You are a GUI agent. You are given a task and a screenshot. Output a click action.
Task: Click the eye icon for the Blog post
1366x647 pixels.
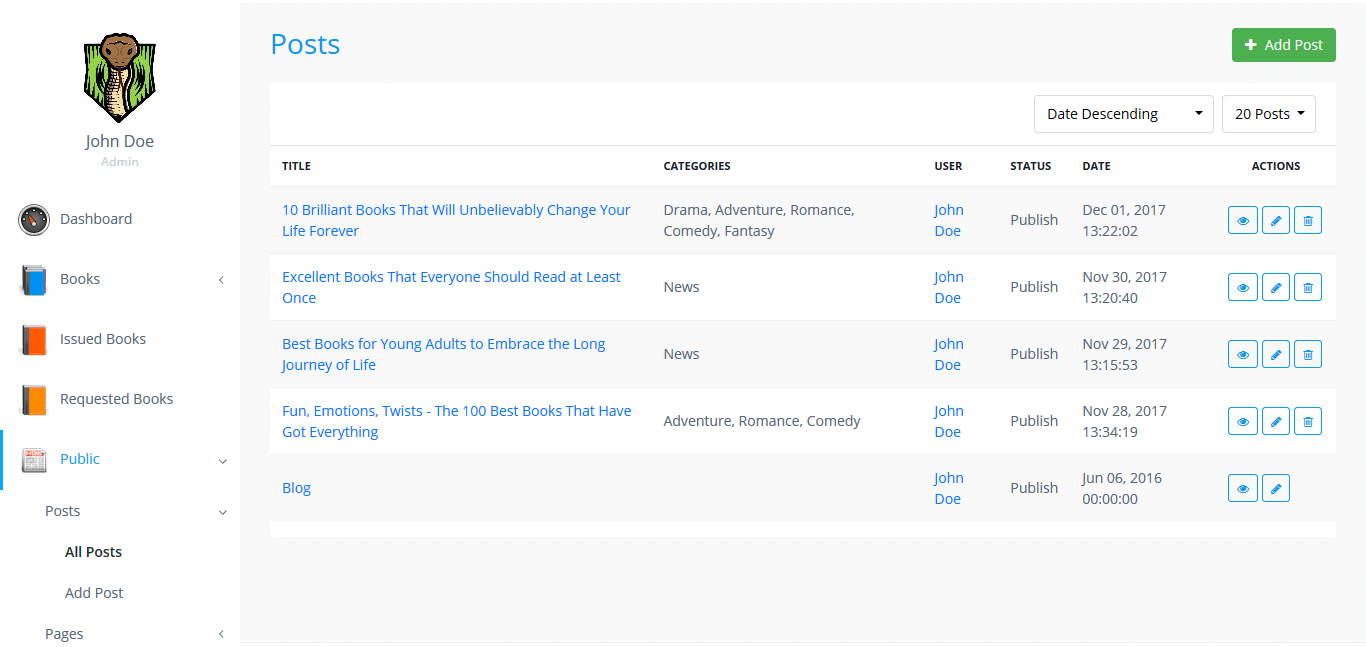[1242, 489]
